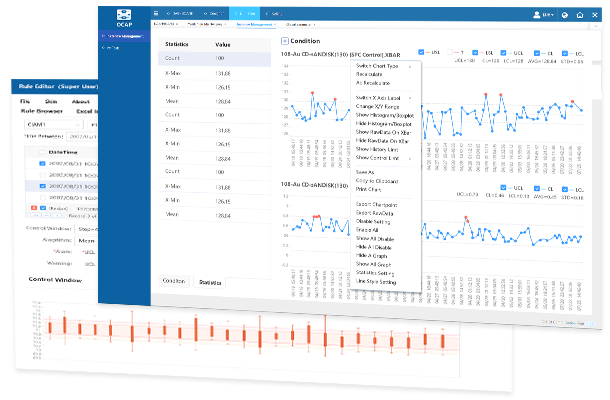Go to home via the house icon

click(x=580, y=15)
